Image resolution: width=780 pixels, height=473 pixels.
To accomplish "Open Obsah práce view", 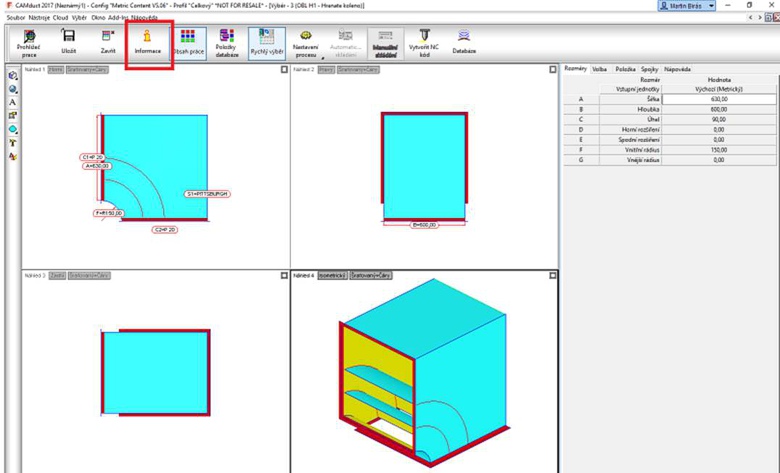I will click(189, 41).
